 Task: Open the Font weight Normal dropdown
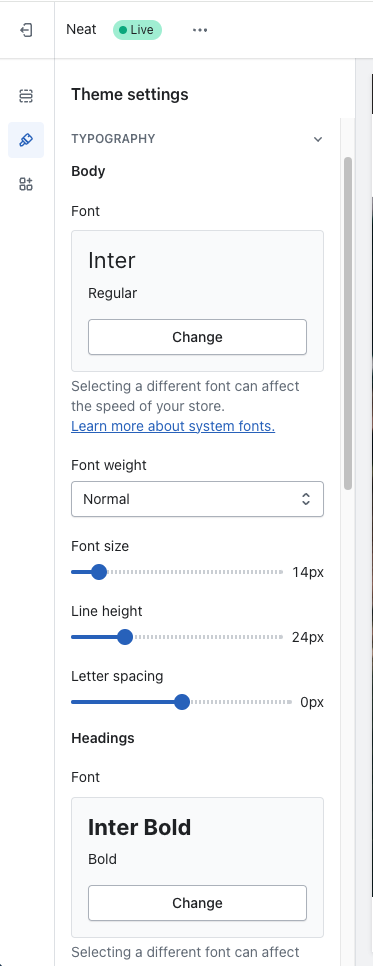(197, 499)
